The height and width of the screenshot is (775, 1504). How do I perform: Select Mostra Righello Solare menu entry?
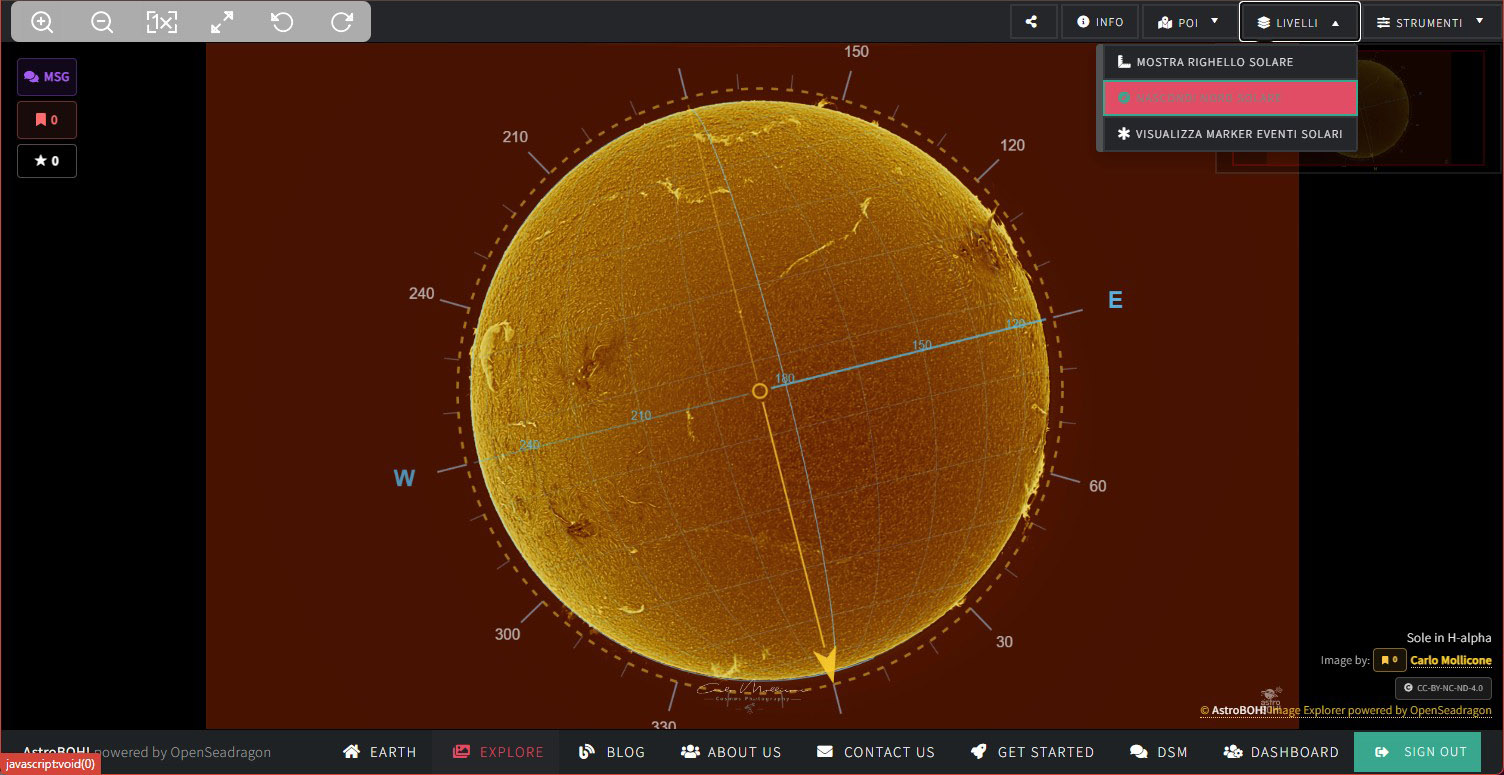(1230, 62)
